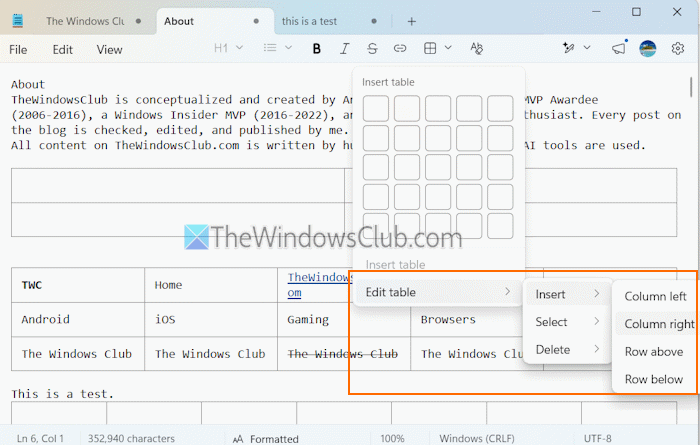Expand the H1 heading dropdown

(x=239, y=47)
